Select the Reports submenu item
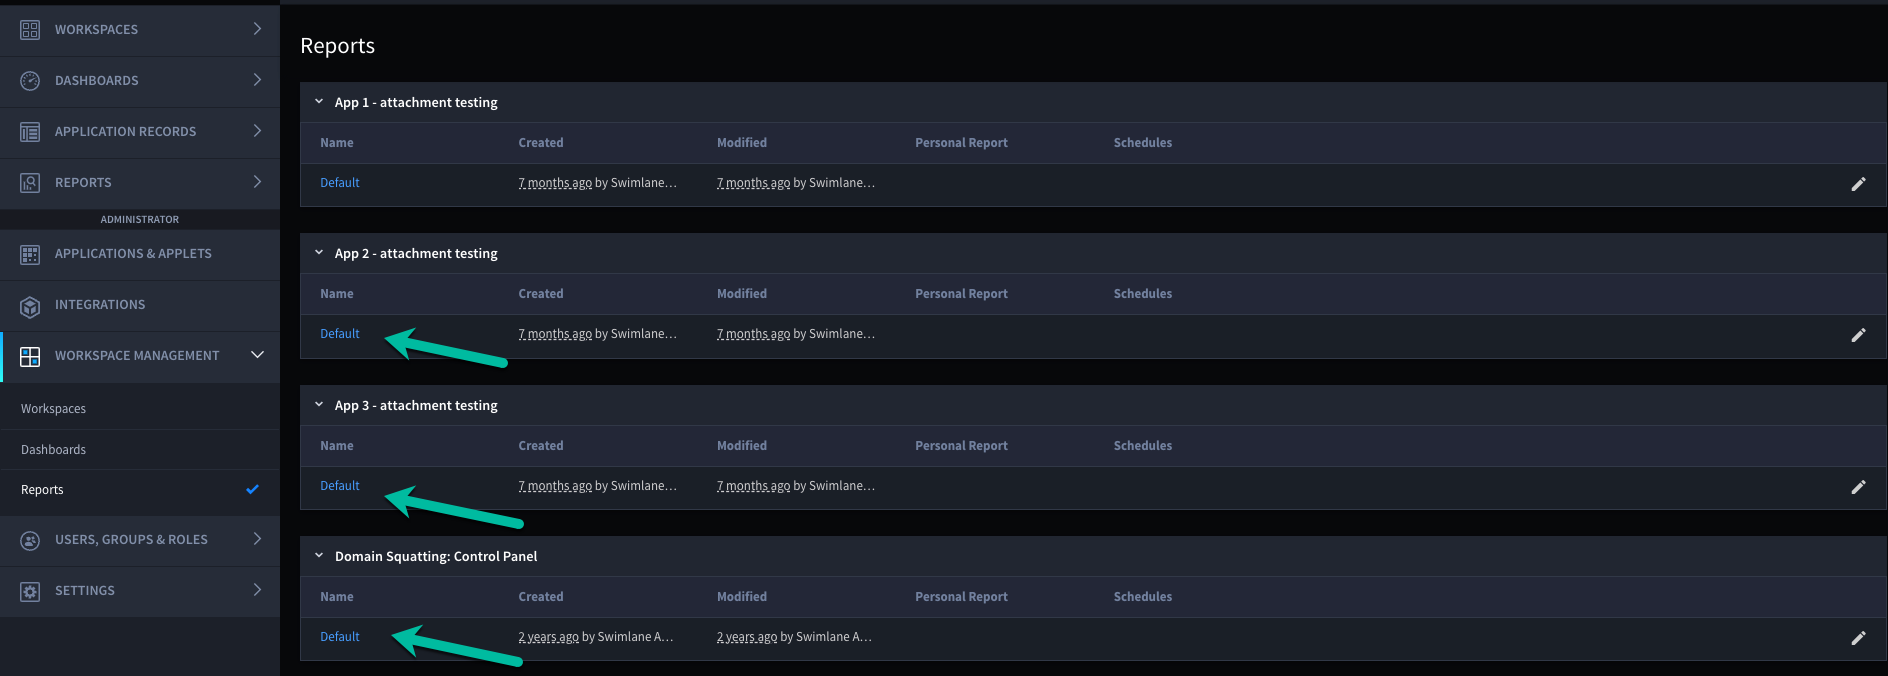Viewport: 1888px width, 676px height. pos(140,490)
